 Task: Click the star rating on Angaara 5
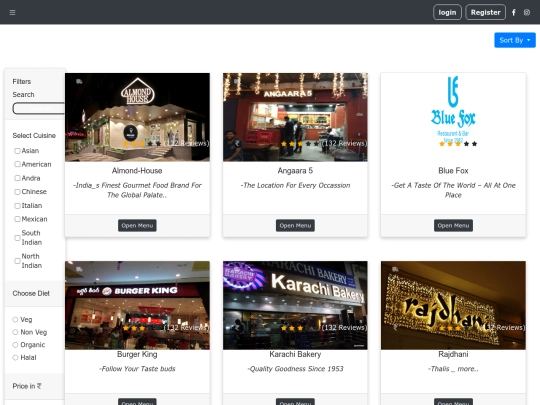pyautogui.click(x=300, y=144)
